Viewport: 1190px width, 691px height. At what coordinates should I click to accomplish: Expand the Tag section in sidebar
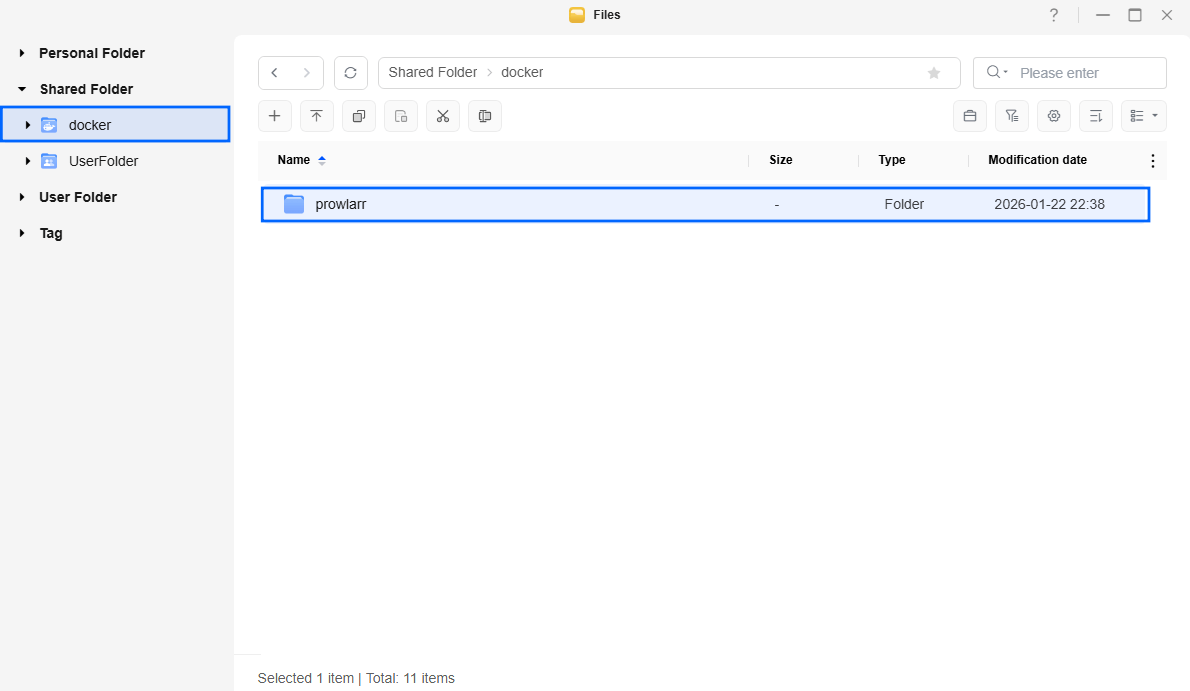tap(22, 233)
